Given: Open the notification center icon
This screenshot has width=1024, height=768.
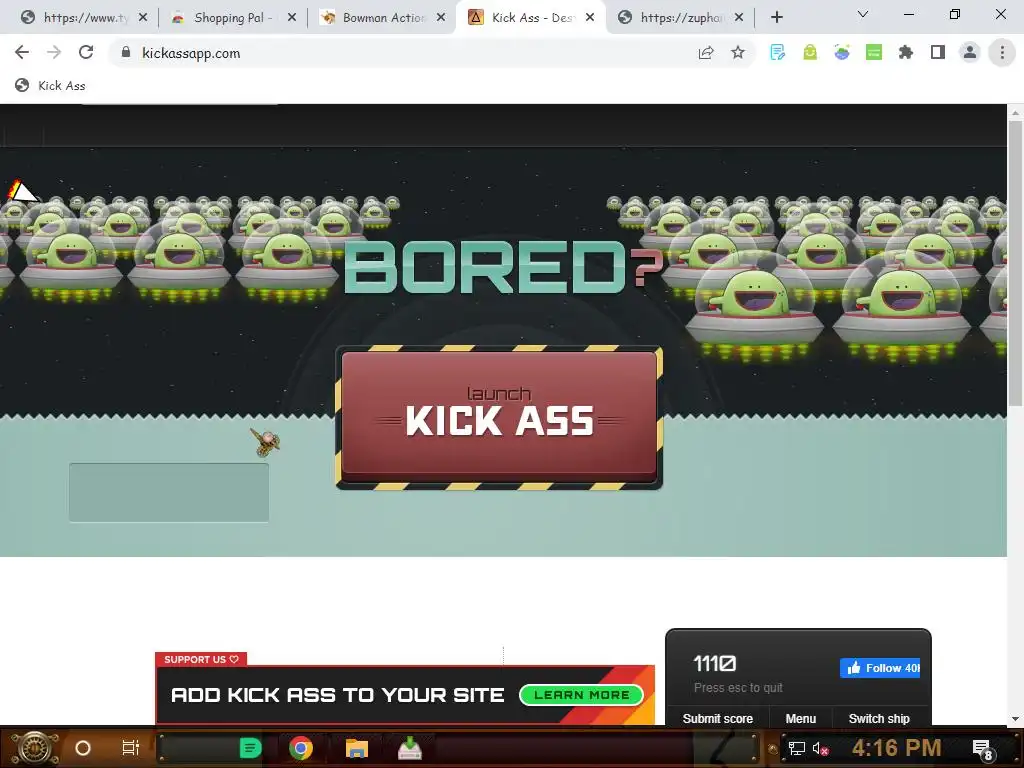Looking at the screenshot, I should 982,748.
